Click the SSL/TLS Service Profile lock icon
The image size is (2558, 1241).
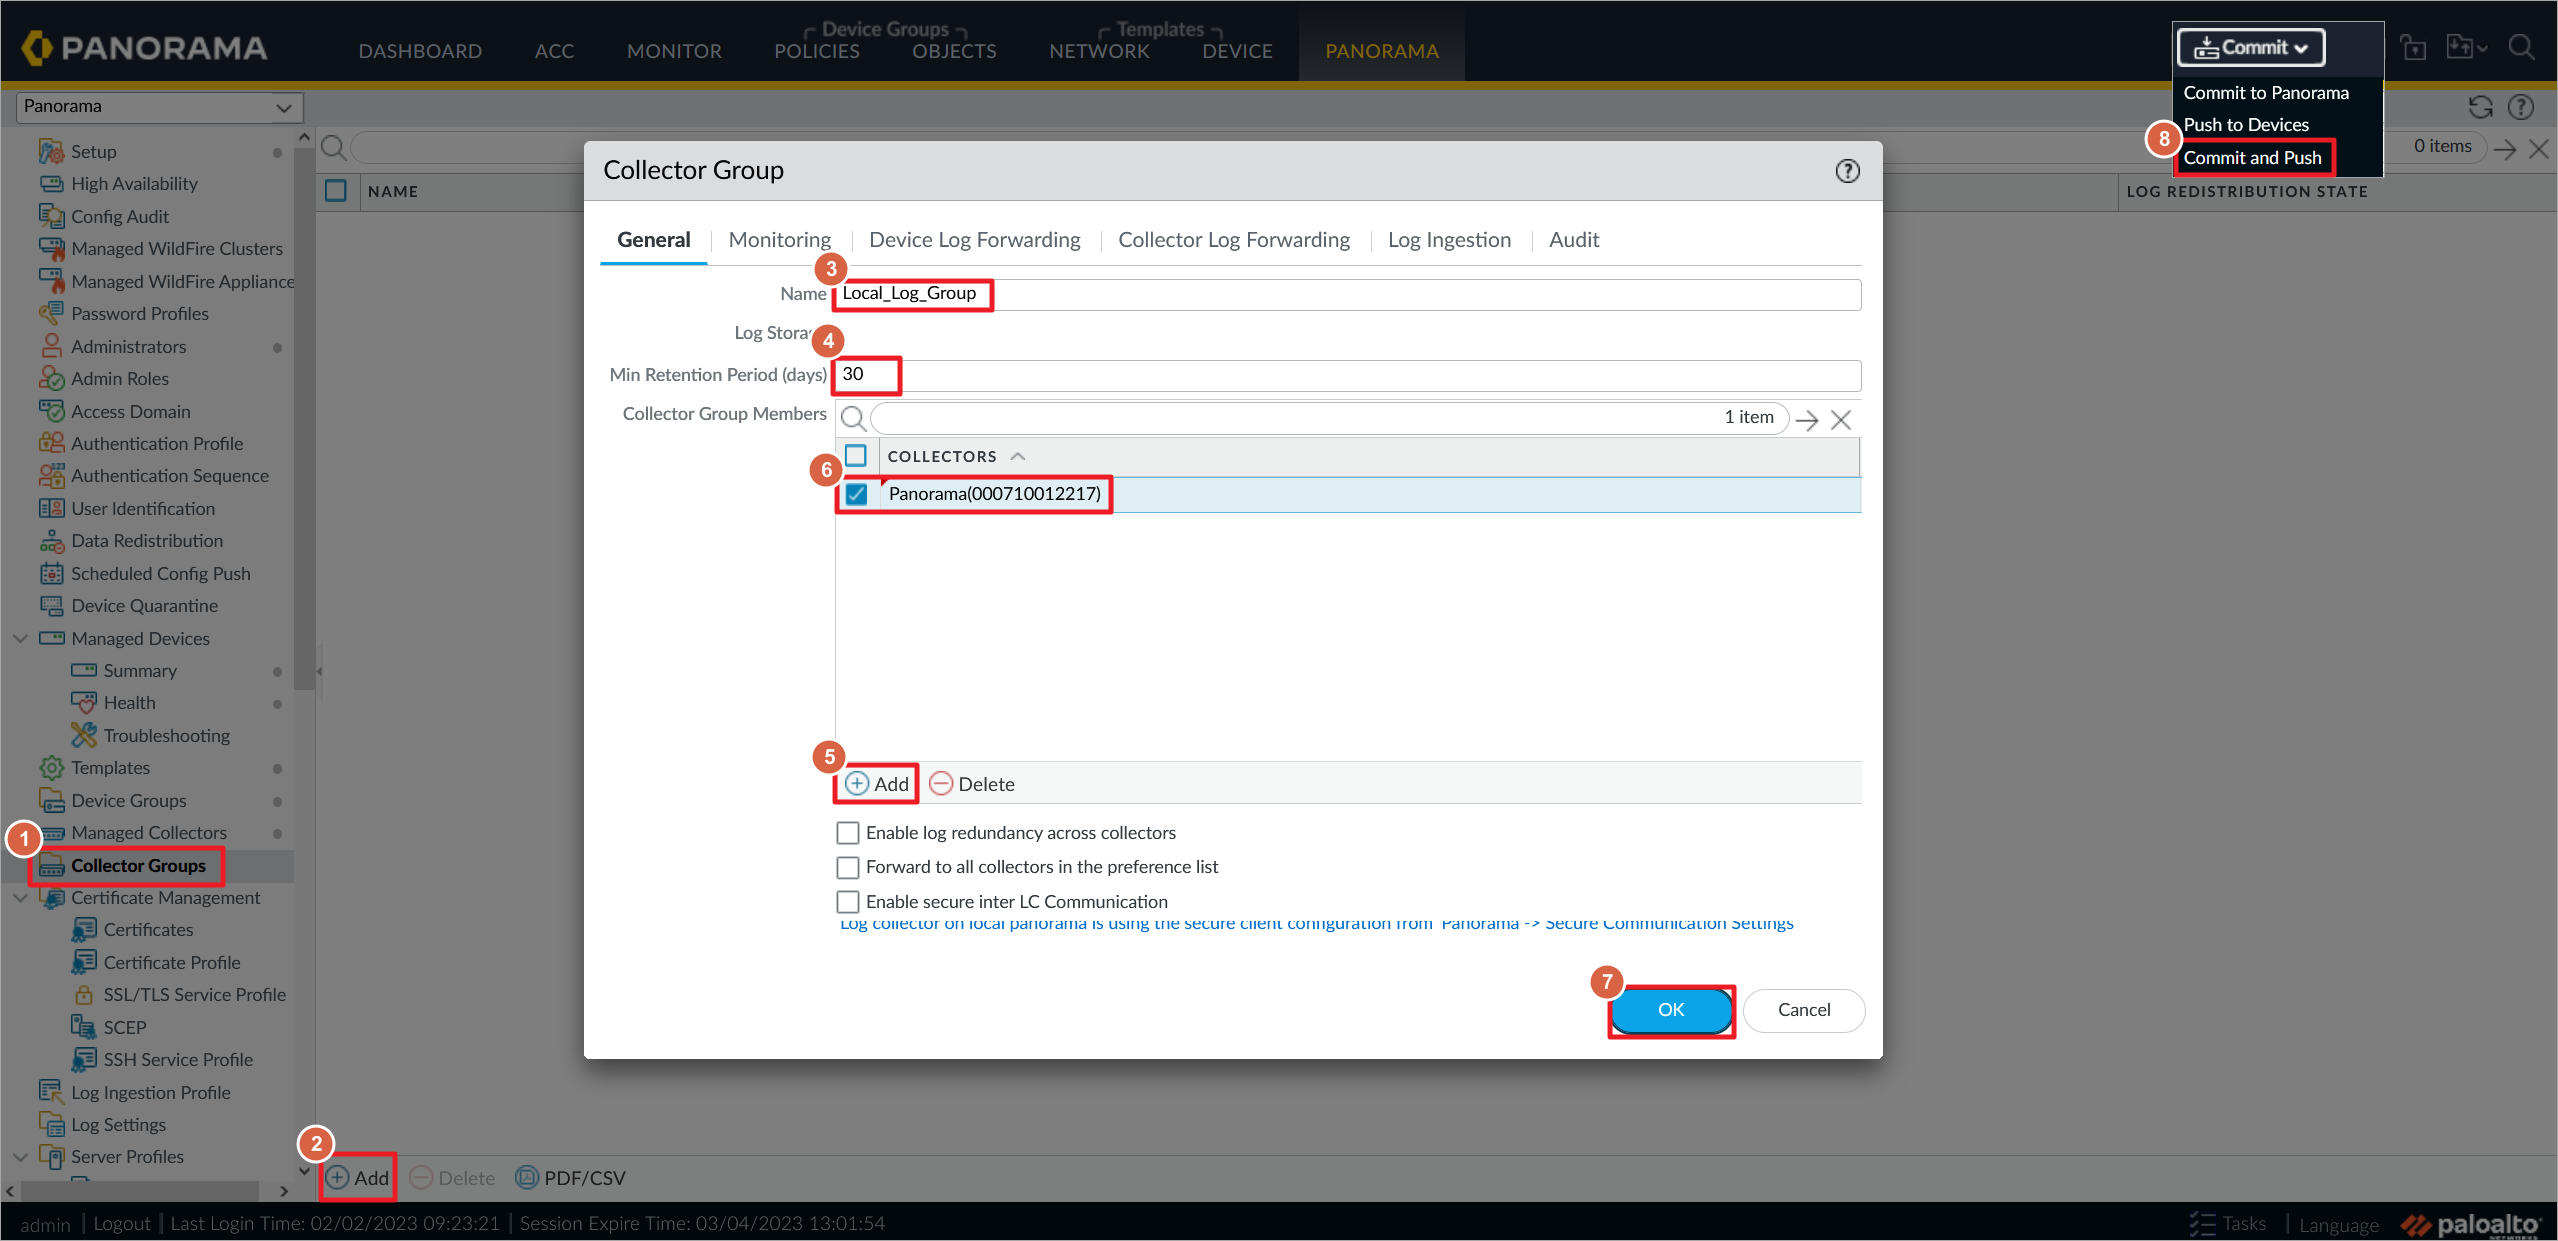point(84,995)
